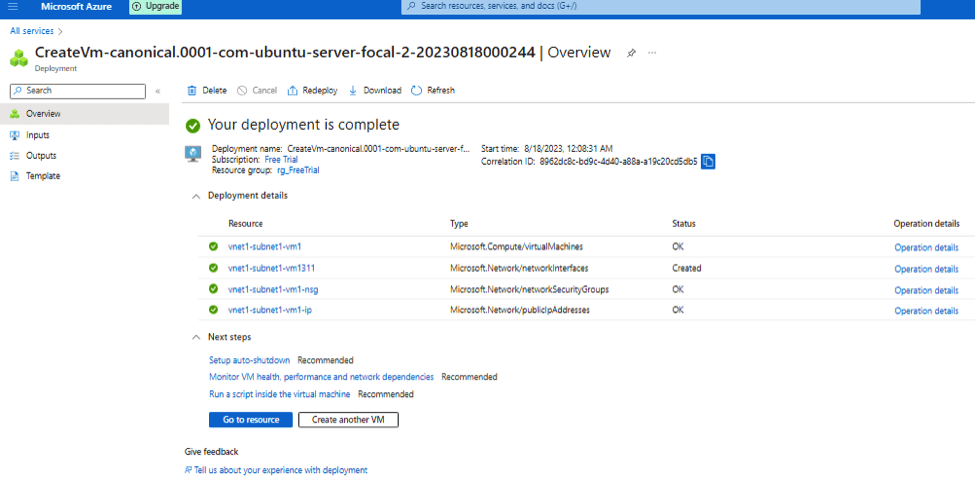Image resolution: width=975 pixels, height=484 pixels.
Task: Collapse the Next steps section
Action: pyautogui.click(x=195, y=338)
